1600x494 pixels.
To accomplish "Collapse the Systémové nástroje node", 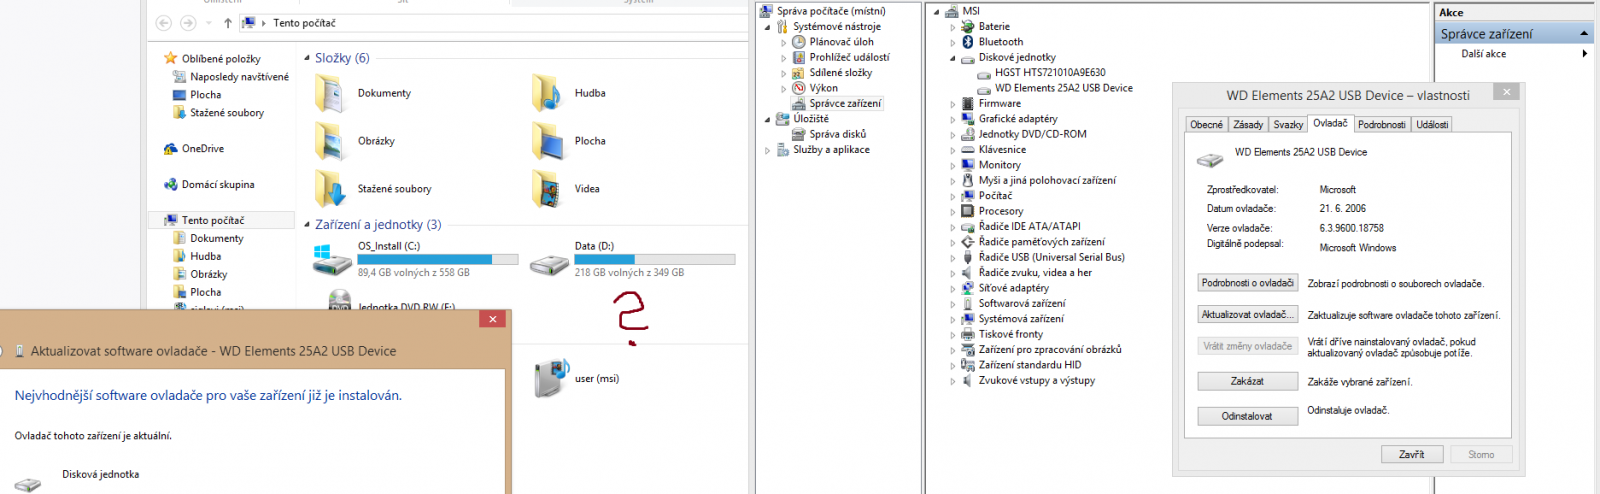I will pos(768,27).
